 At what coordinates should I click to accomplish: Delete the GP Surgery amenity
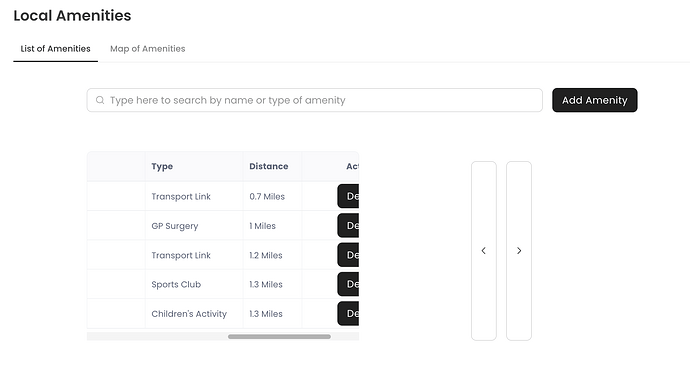(x=348, y=226)
